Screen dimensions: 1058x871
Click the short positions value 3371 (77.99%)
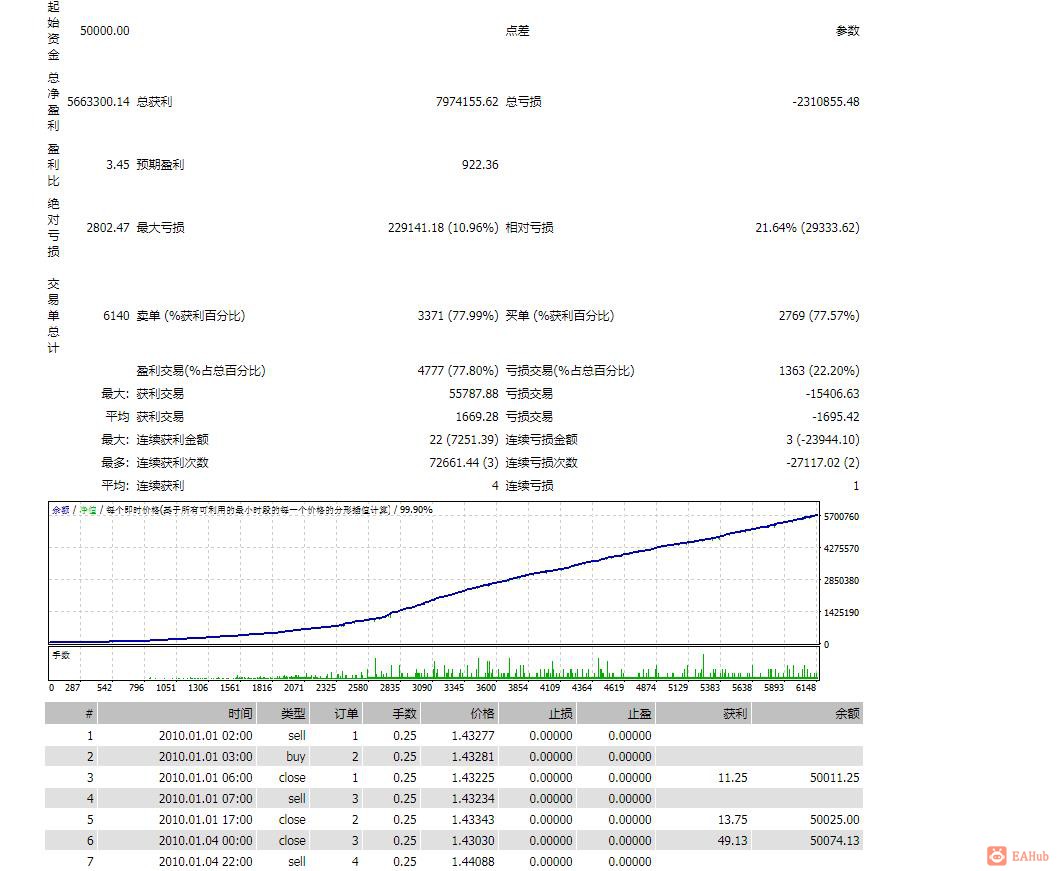click(x=457, y=316)
